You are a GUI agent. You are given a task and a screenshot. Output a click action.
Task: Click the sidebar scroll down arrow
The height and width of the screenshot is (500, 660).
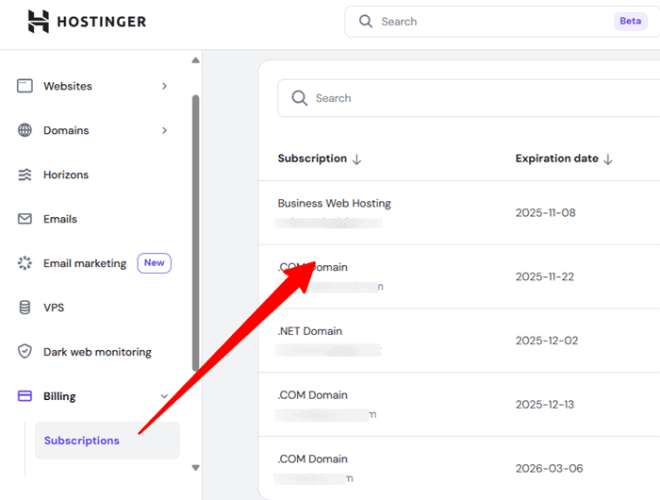coord(195,468)
